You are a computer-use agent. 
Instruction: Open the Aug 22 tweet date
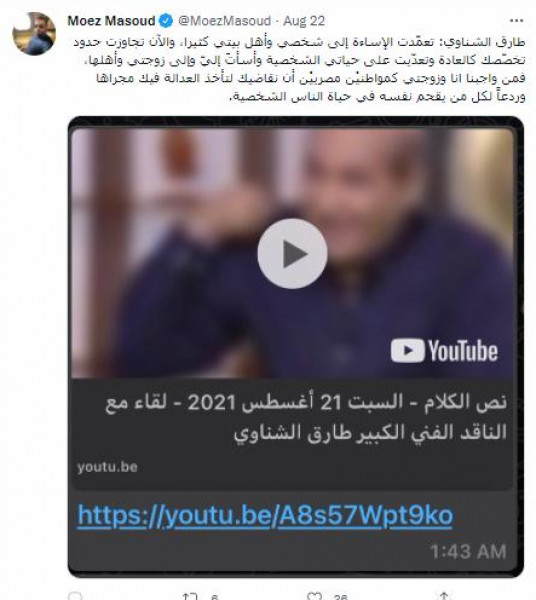[x=304, y=21]
